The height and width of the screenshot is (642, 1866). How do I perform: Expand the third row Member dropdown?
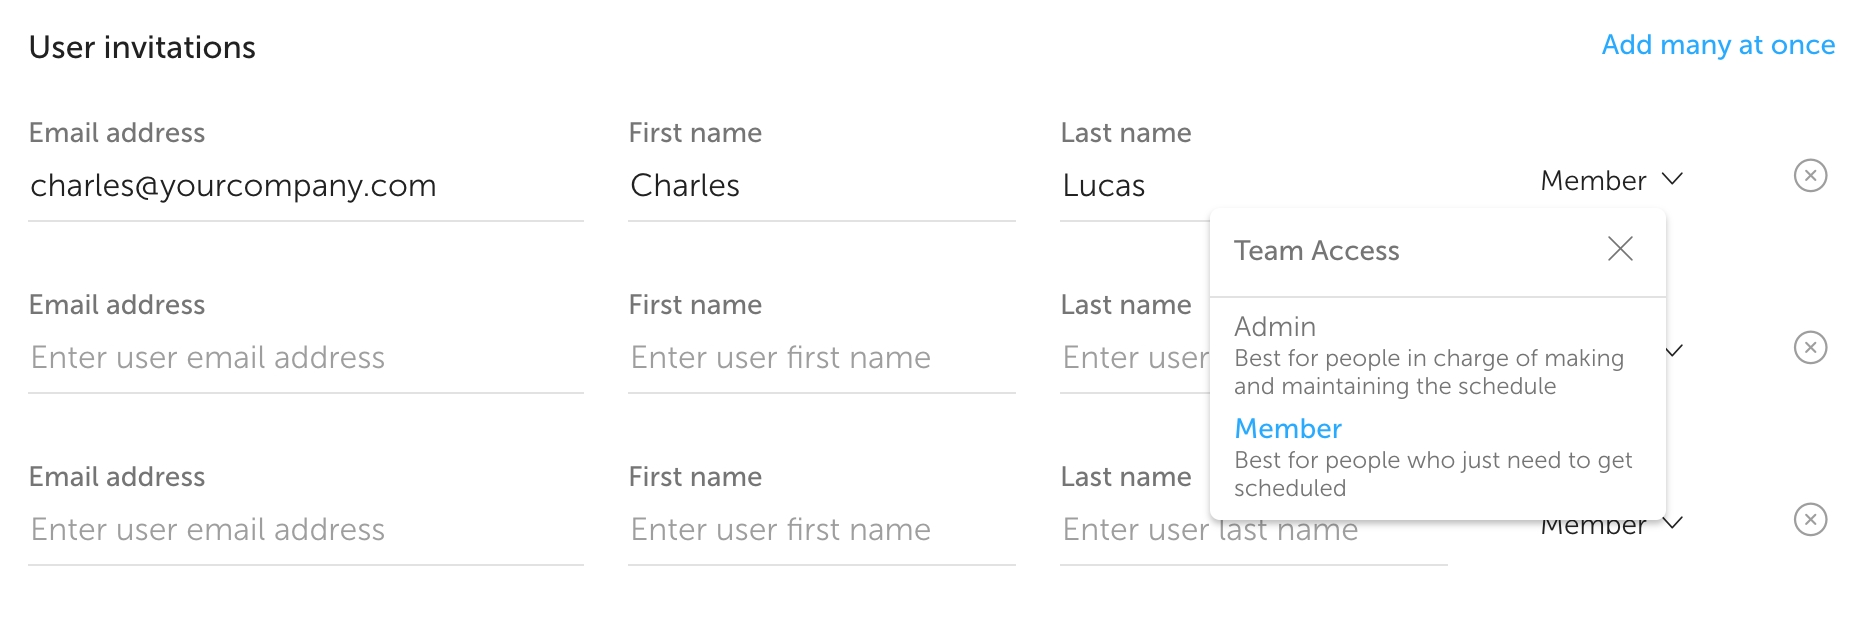click(x=1672, y=523)
